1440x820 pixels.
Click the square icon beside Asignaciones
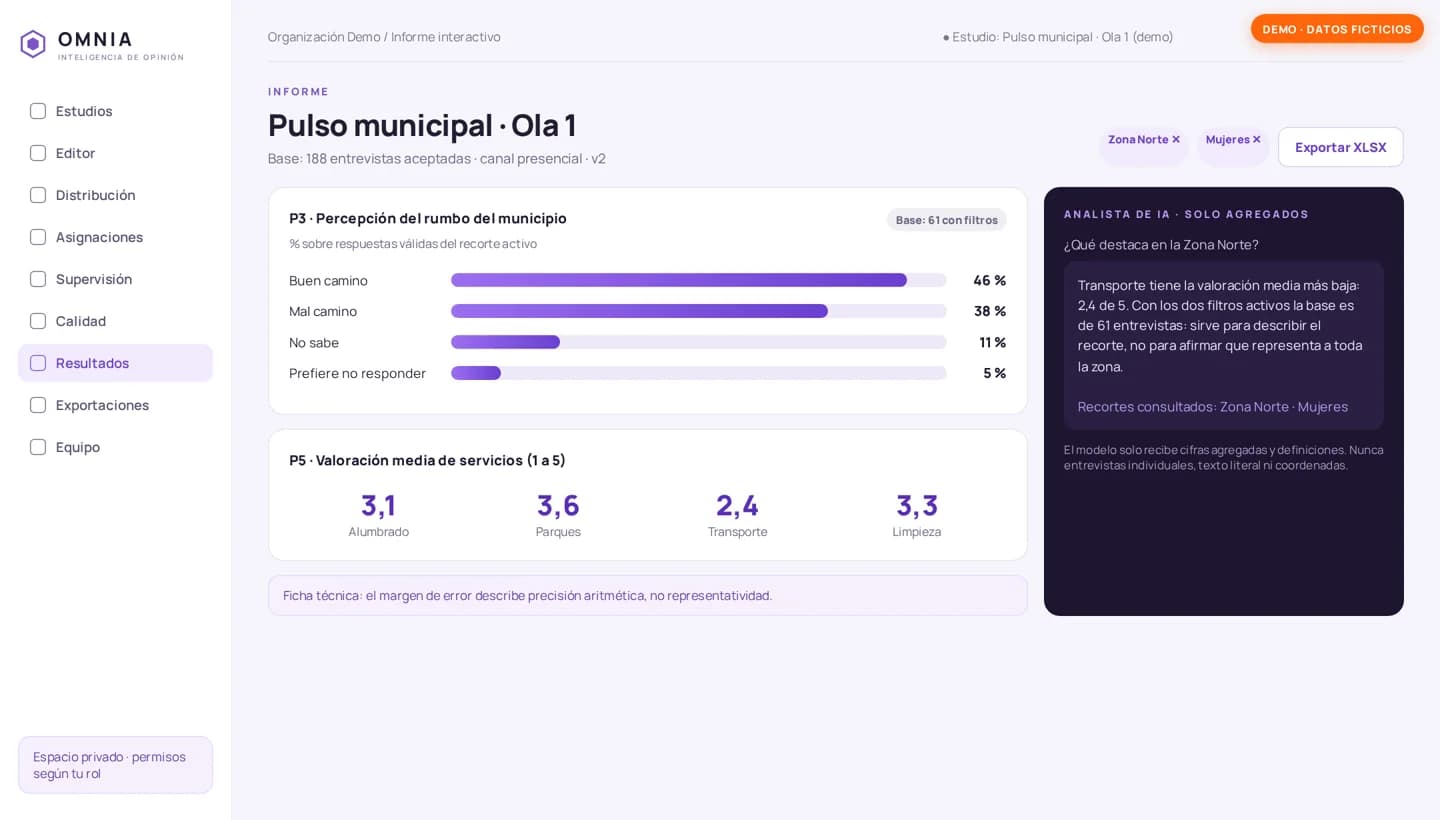38,237
